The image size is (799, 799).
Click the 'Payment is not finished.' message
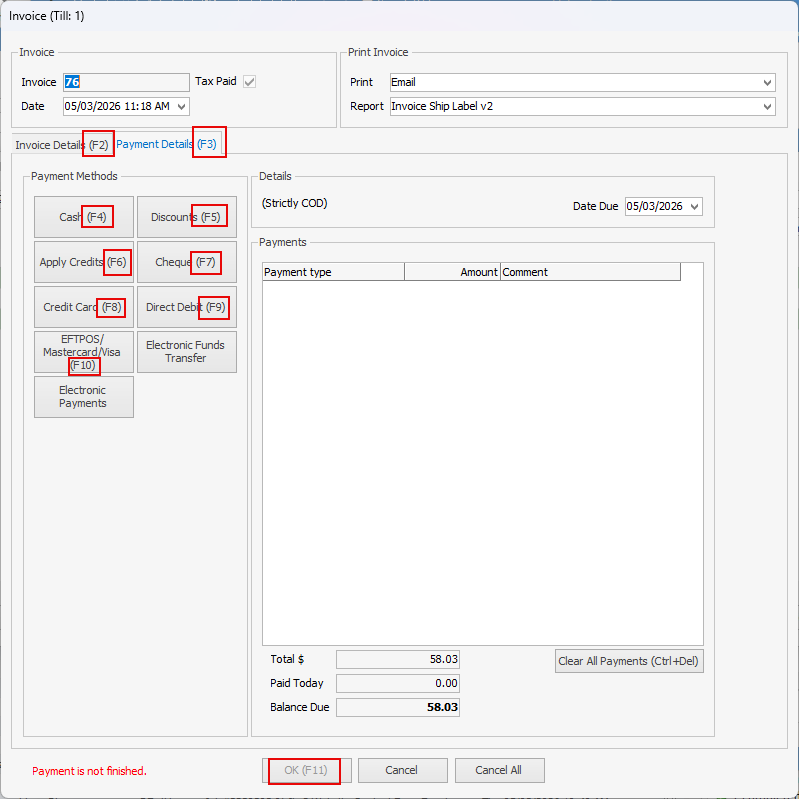pyautogui.click(x=89, y=771)
